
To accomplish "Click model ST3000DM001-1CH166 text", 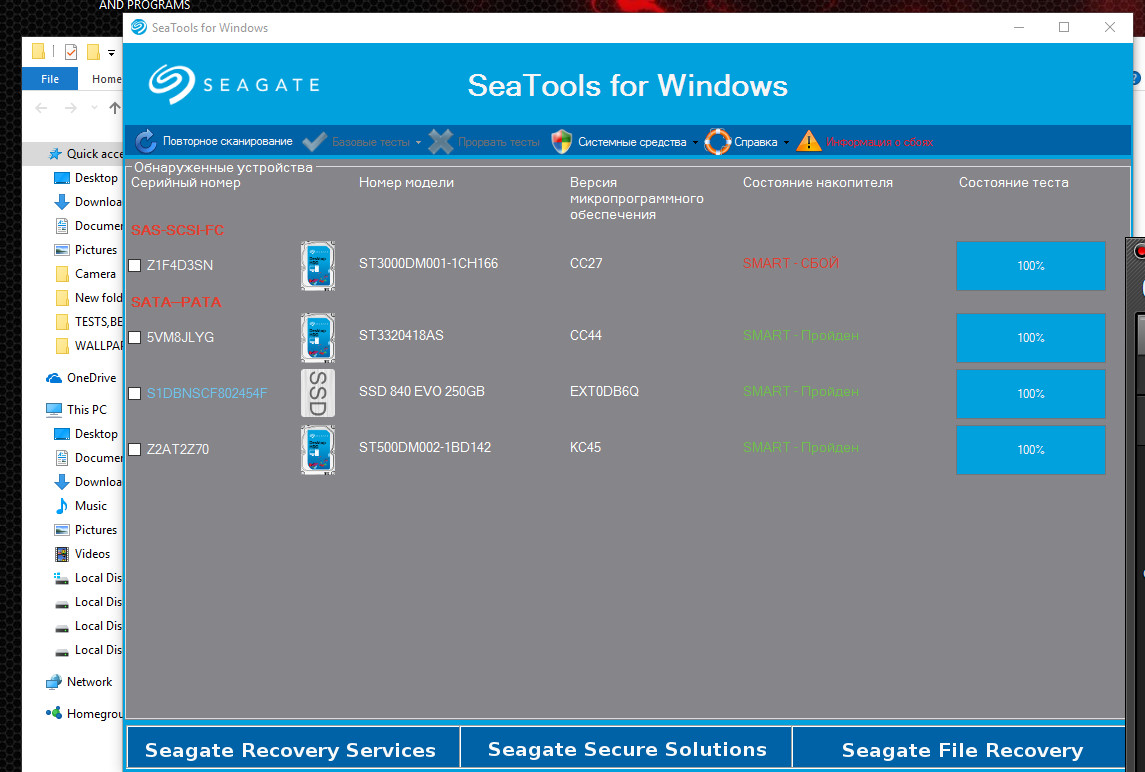I will [x=428, y=263].
